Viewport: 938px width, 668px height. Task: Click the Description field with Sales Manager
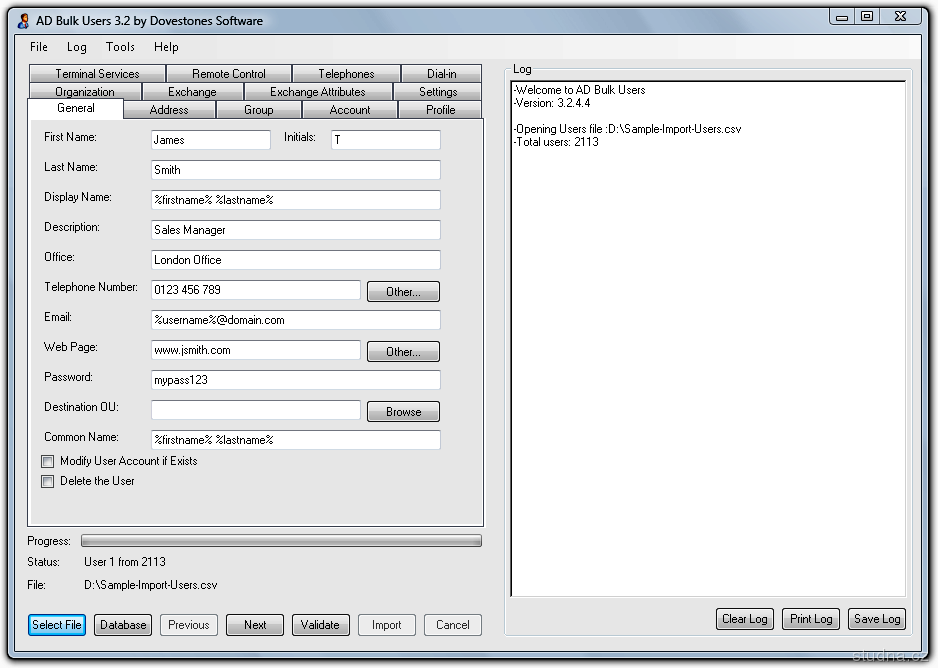coord(296,230)
